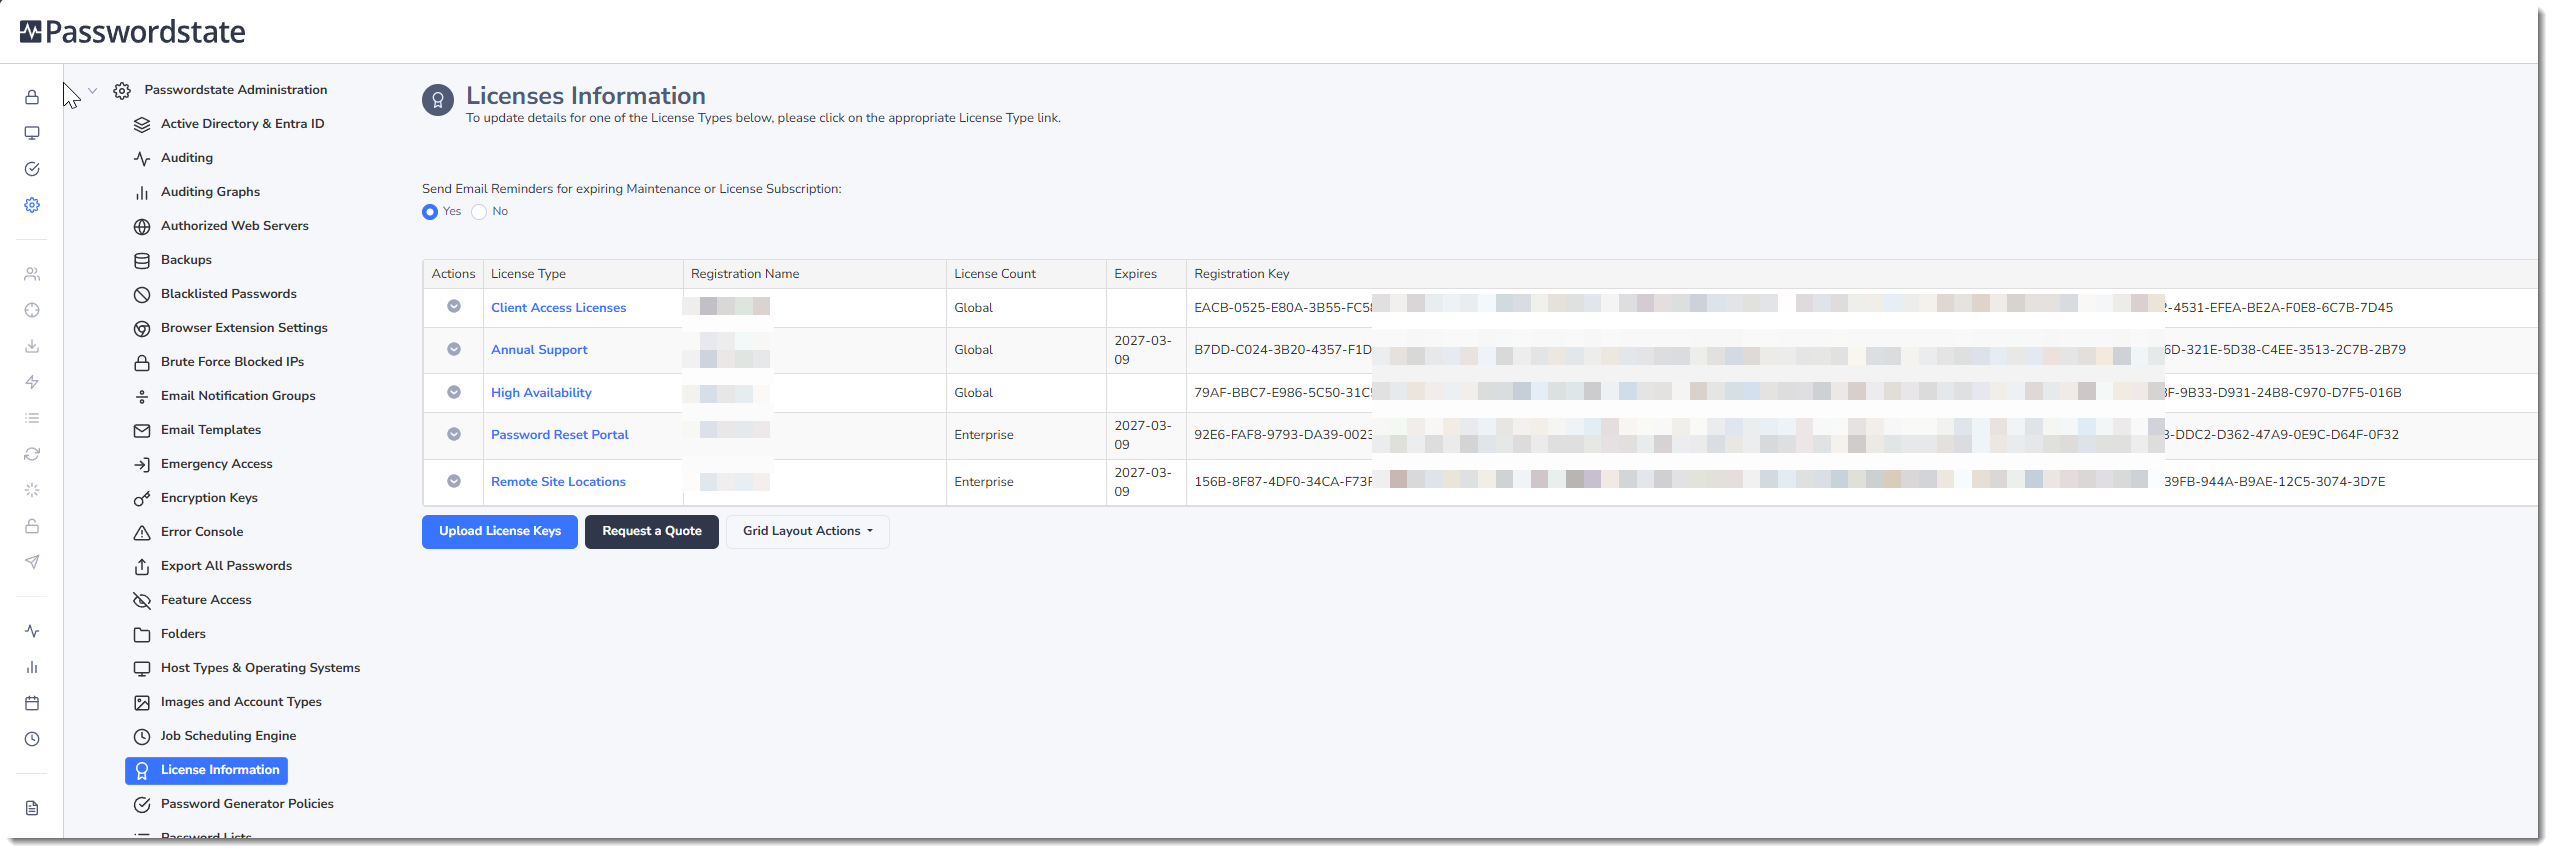This screenshot has width=2553, height=853.
Task: Click the circular refresh arrows icon in left rail
Action: (x=32, y=454)
